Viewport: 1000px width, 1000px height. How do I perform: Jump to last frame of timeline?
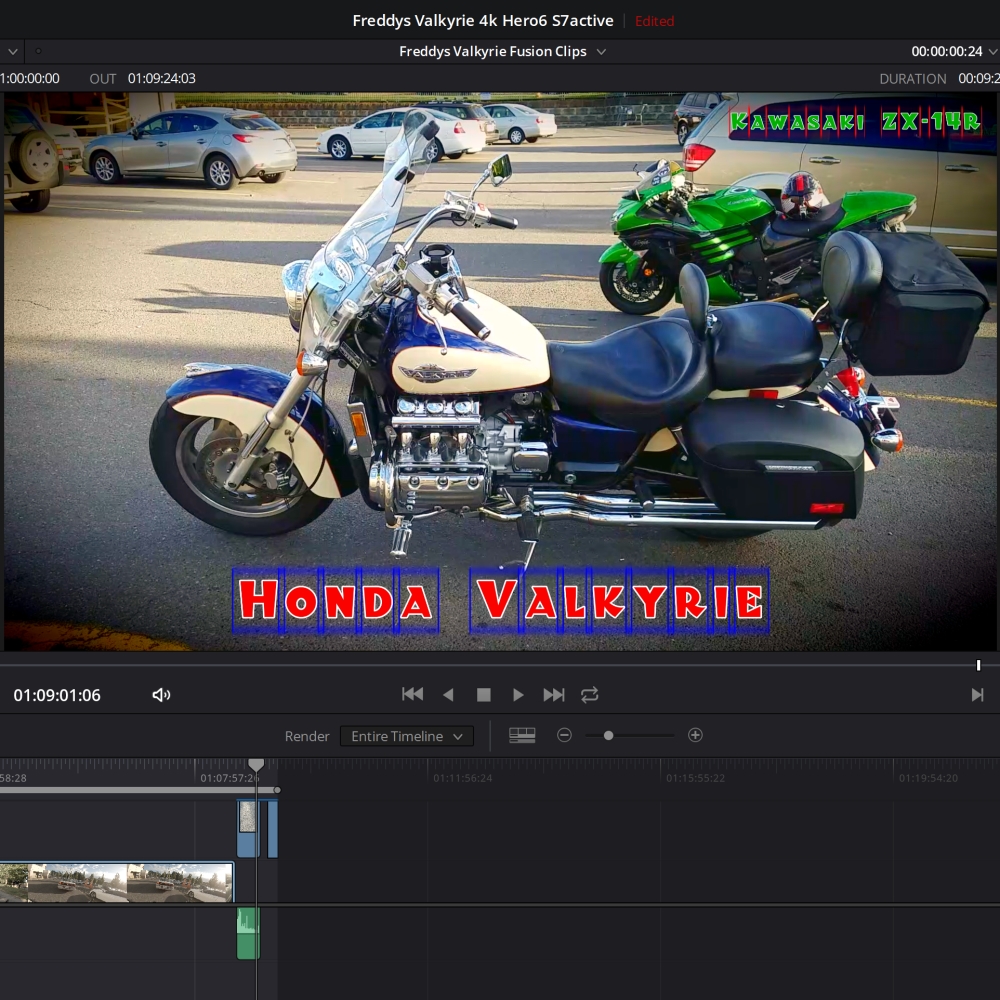click(554, 695)
